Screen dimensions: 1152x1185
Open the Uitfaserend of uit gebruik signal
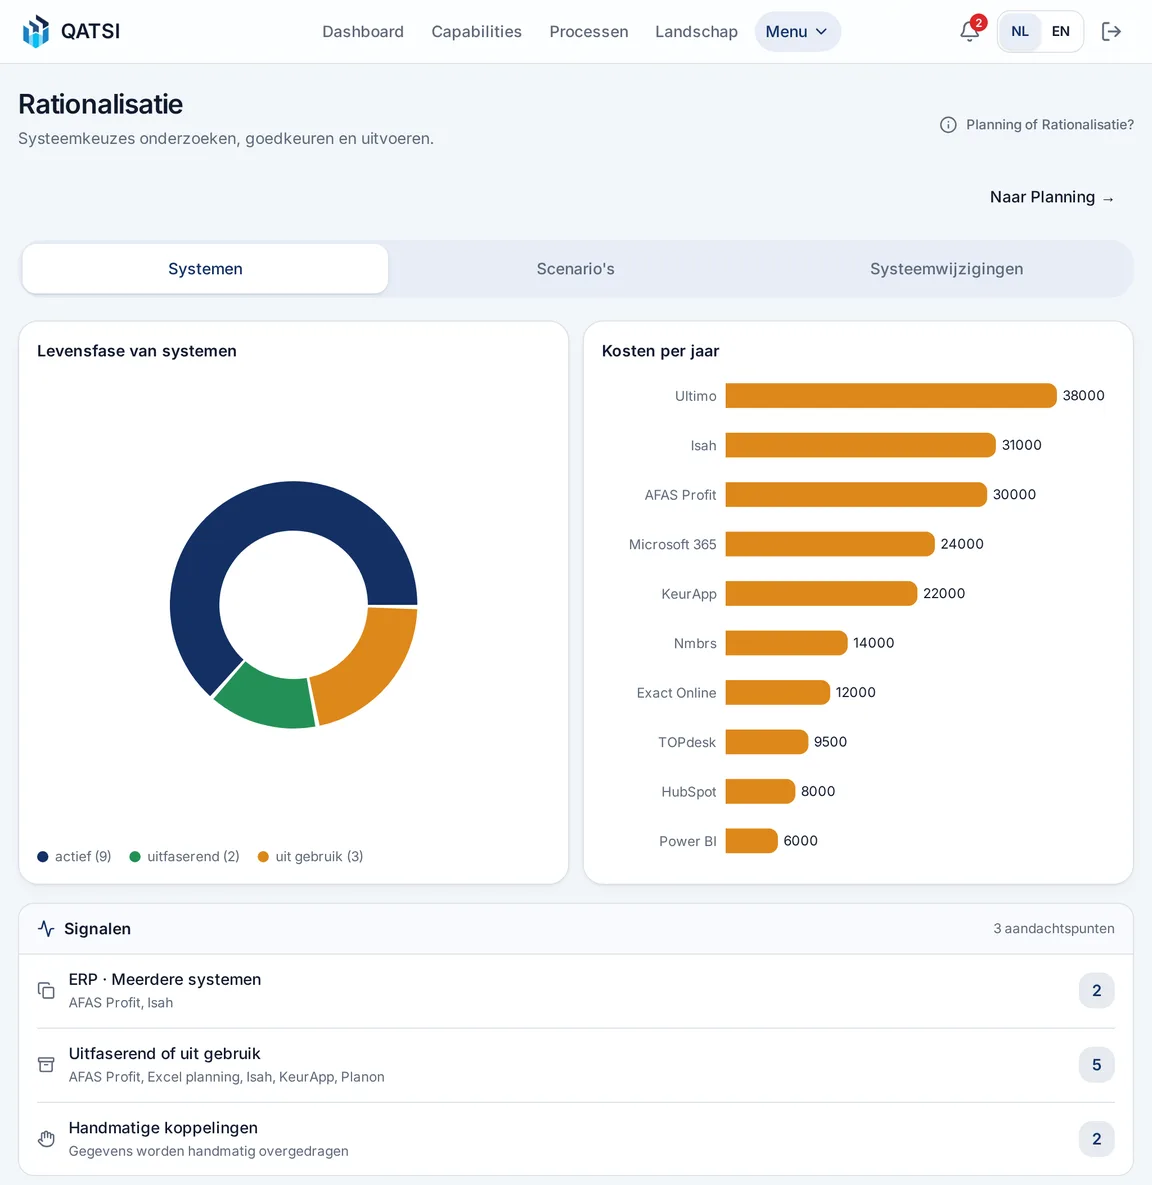576,1065
